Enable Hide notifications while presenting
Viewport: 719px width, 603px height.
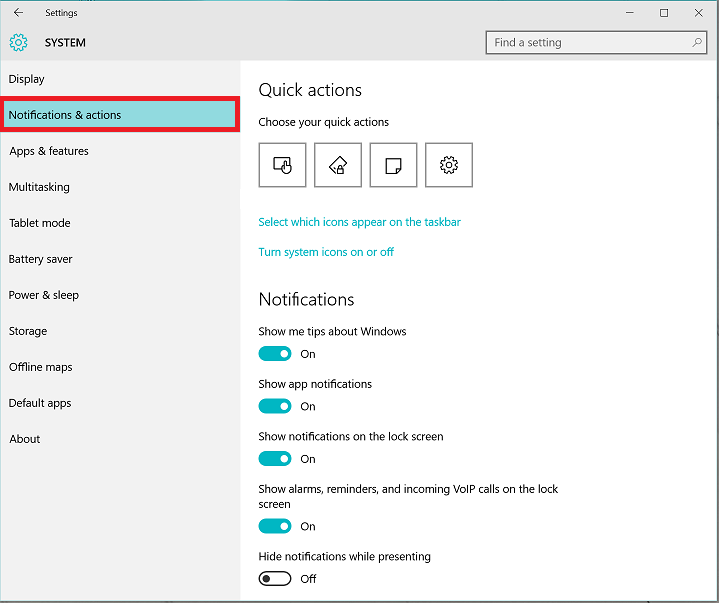pyautogui.click(x=275, y=579)
